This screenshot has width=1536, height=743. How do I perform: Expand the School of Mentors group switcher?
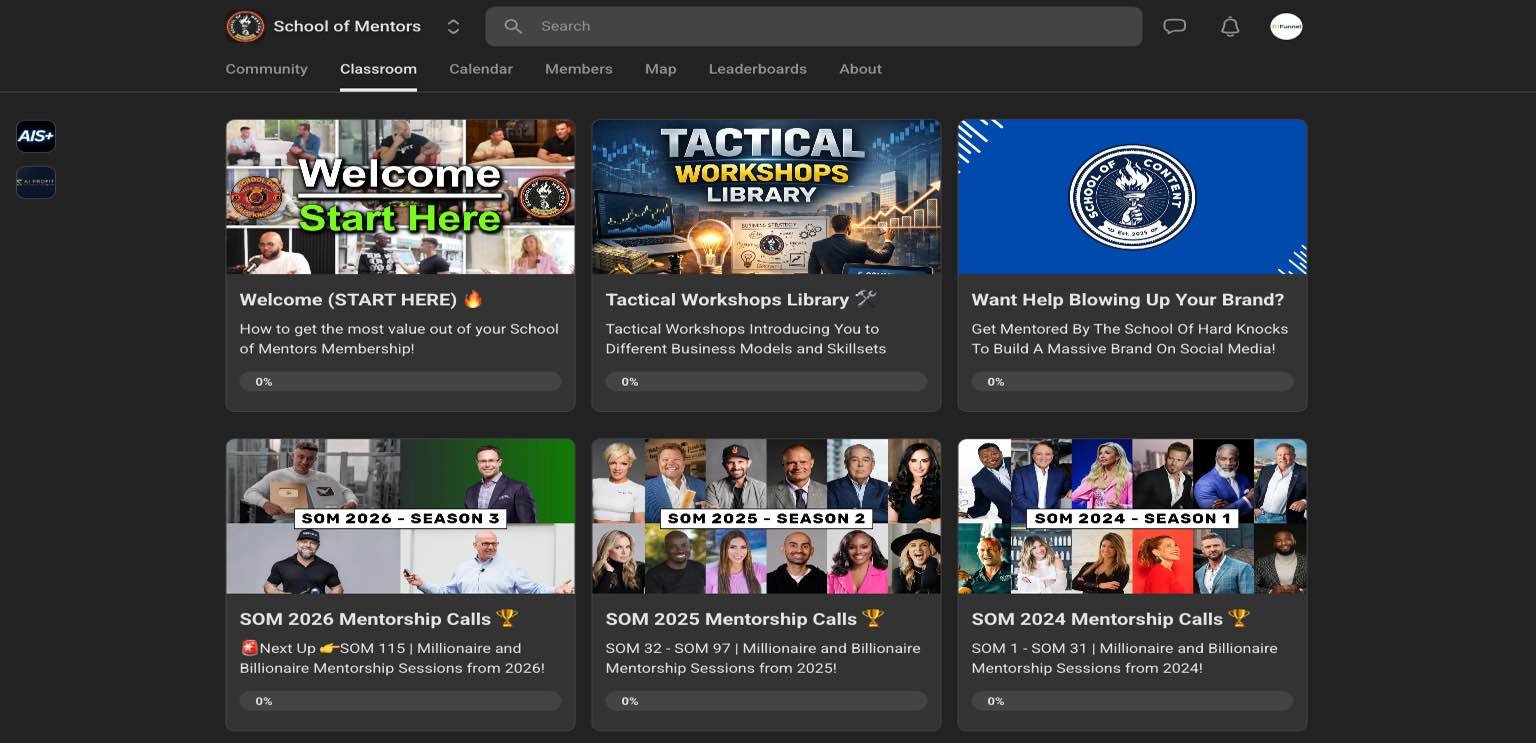(453, 27)
